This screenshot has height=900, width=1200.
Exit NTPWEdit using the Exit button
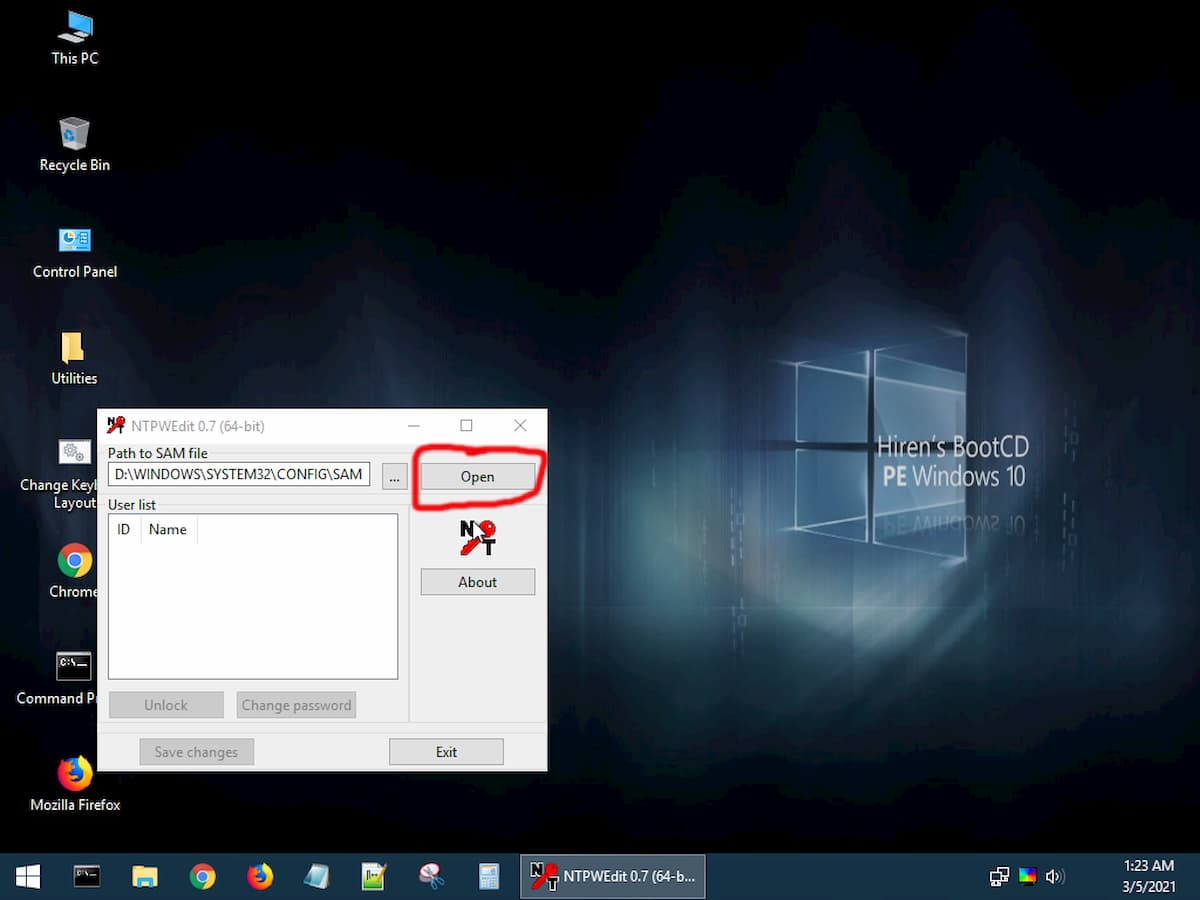(x=446, y=752)
